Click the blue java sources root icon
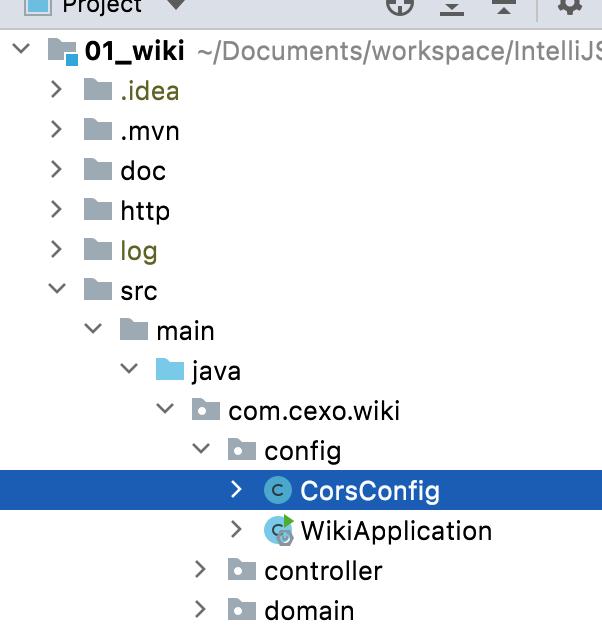The width and height of the screenshot is (602, 626). click(170, 369)
